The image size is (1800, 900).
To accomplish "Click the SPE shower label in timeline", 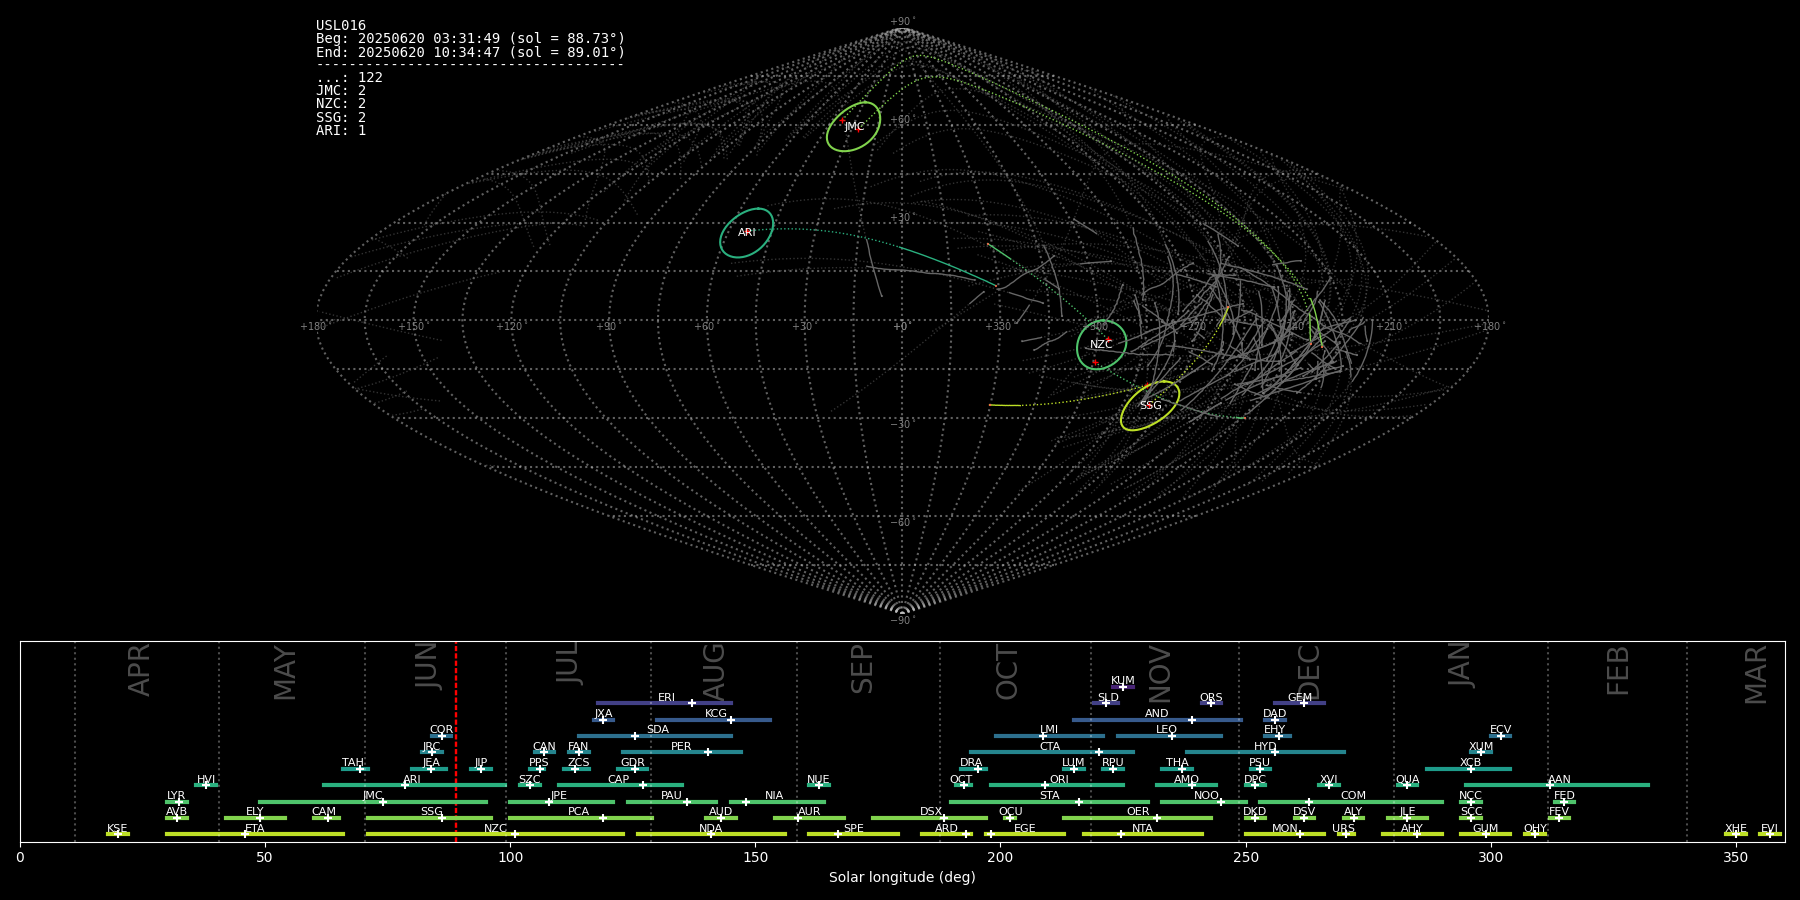I will pyautogui.click(x=853, y=829).
